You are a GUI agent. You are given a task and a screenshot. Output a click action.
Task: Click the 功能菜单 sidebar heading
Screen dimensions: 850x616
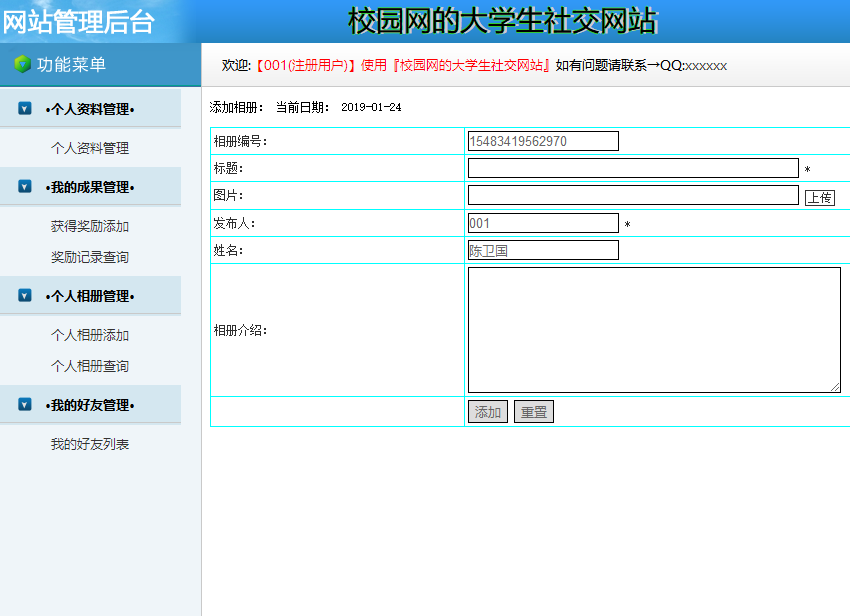tap(71, 65)
